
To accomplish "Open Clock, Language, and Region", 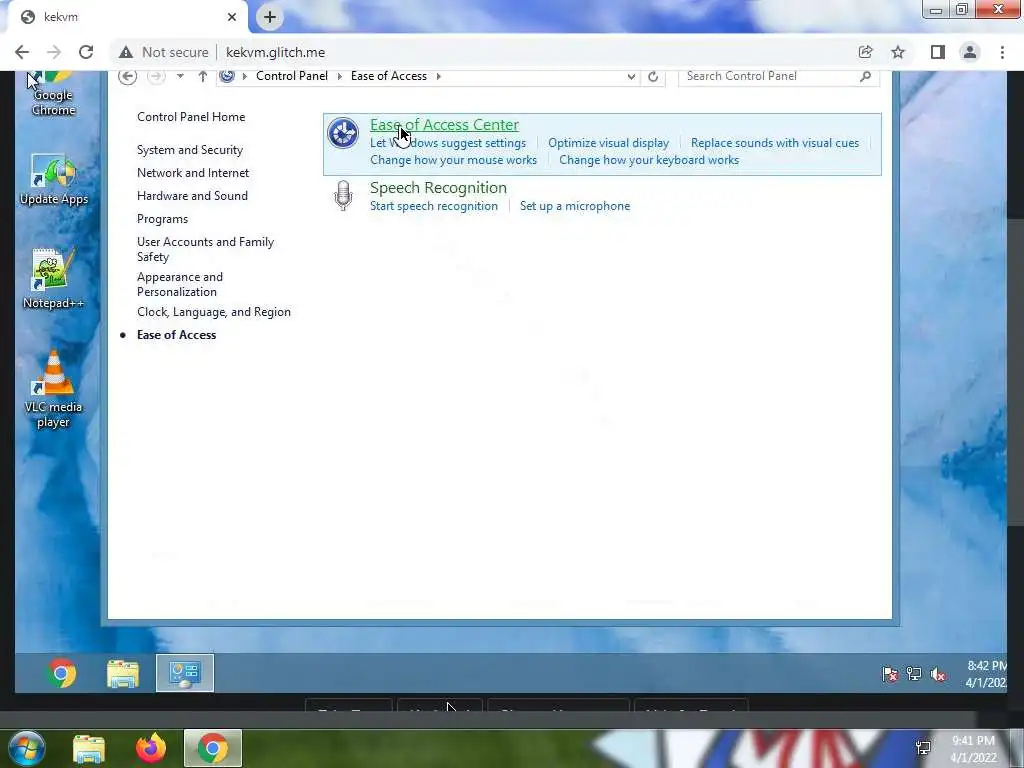I will click(214, 312).
